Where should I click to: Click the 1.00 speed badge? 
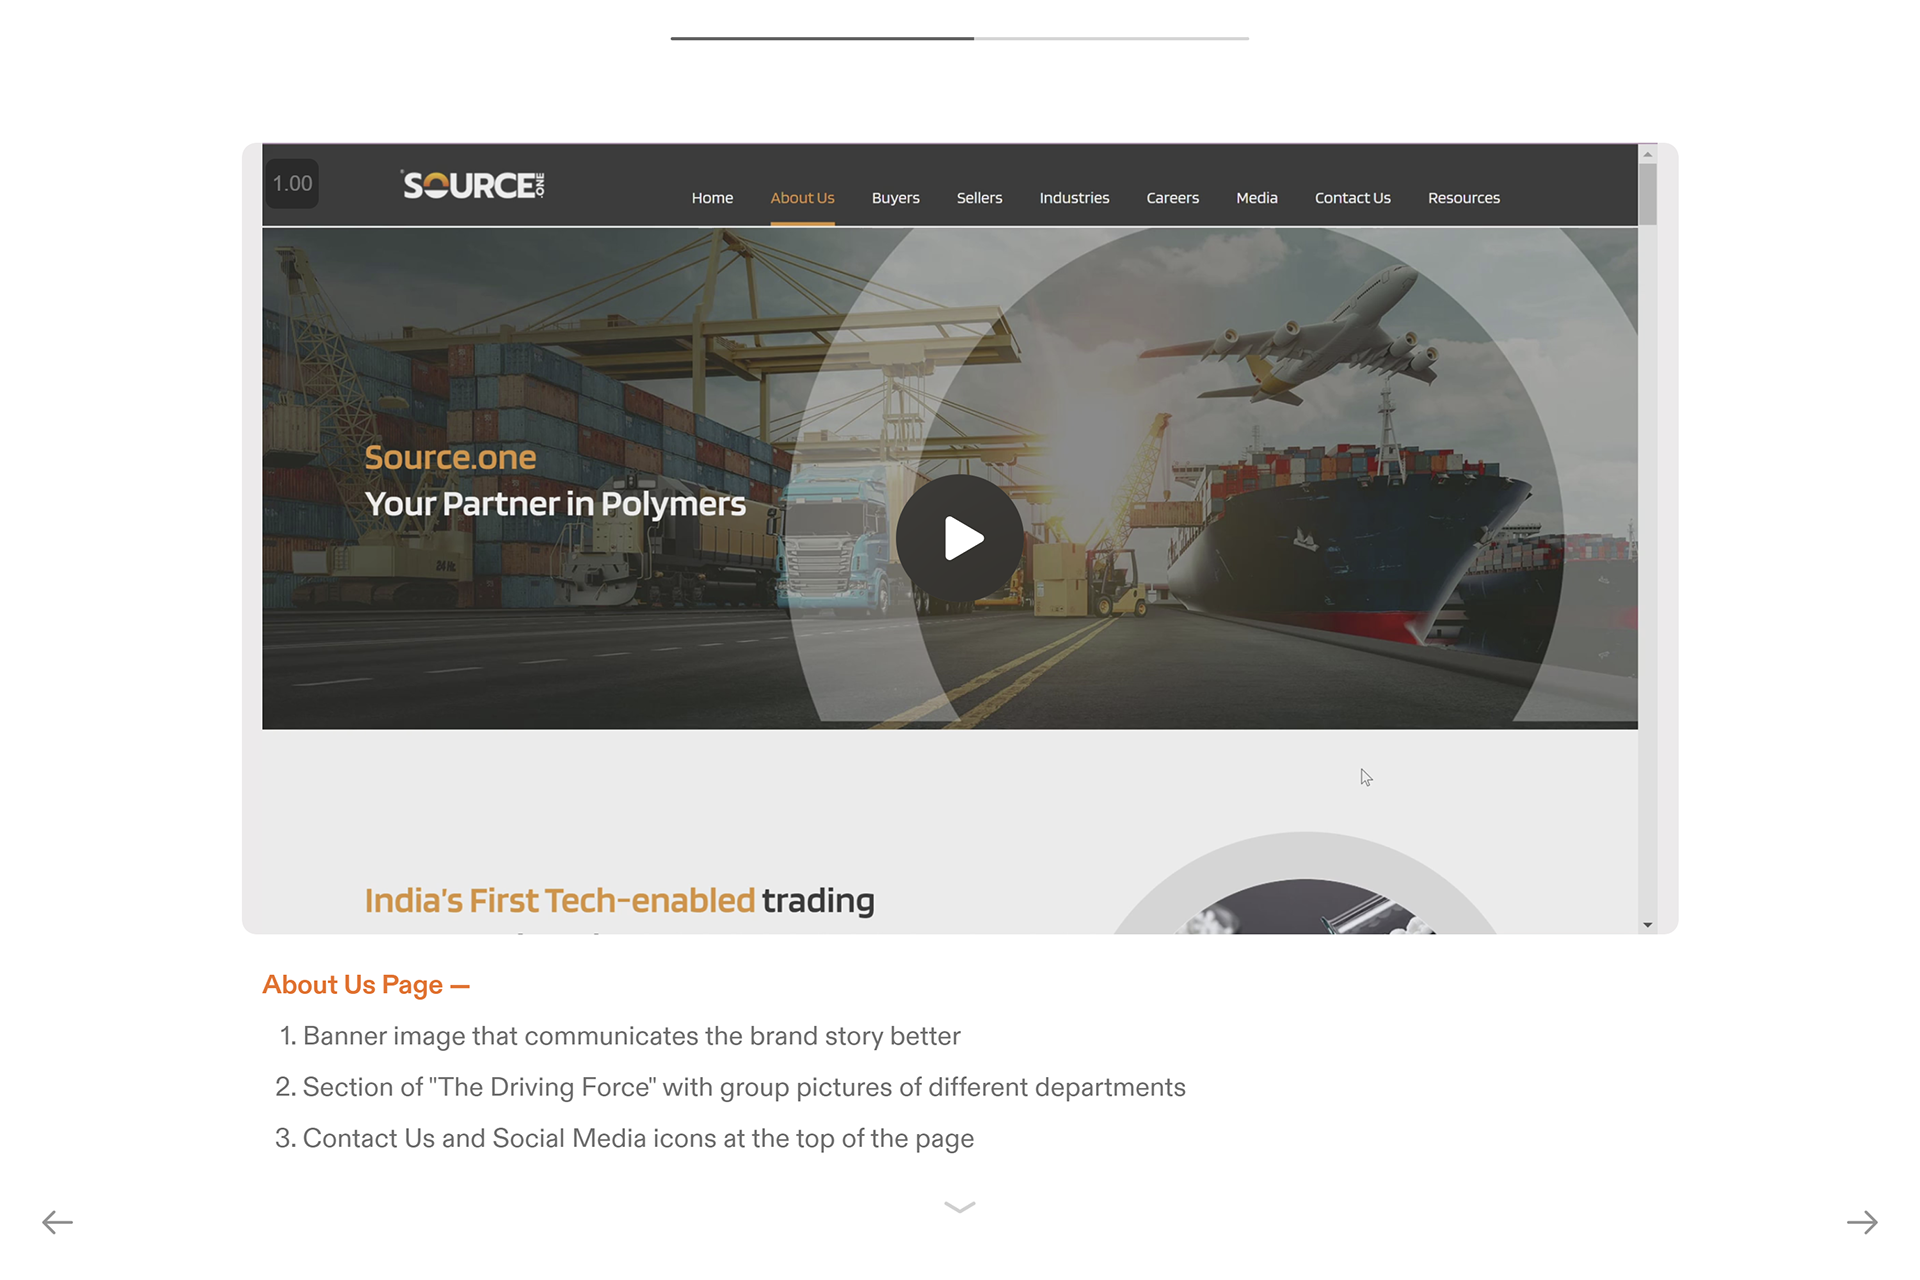click(292, 184)
